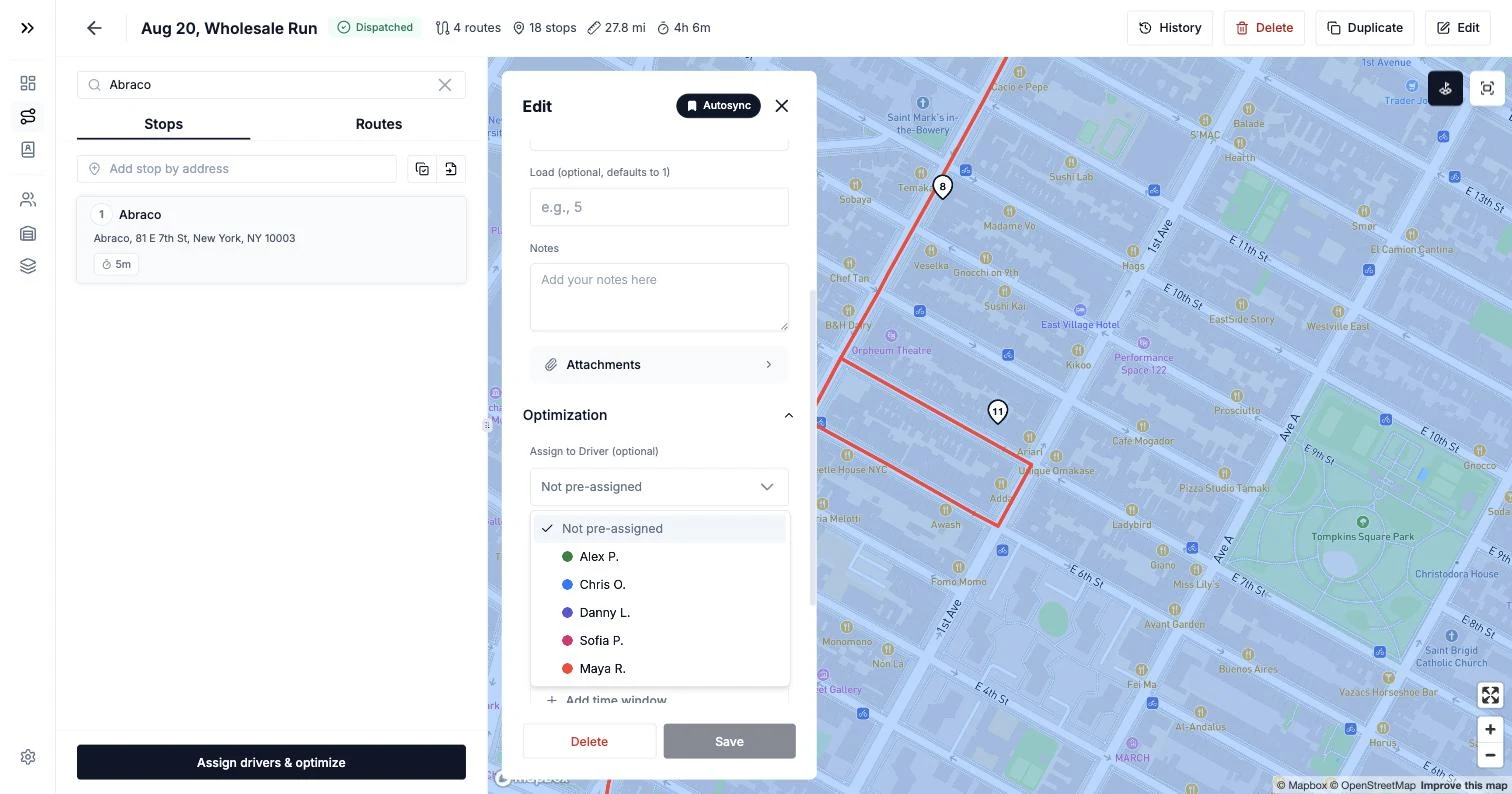Viewport: 1512px width, 794px height.
Task: Delete the route plan from header
Action: 1264,28
